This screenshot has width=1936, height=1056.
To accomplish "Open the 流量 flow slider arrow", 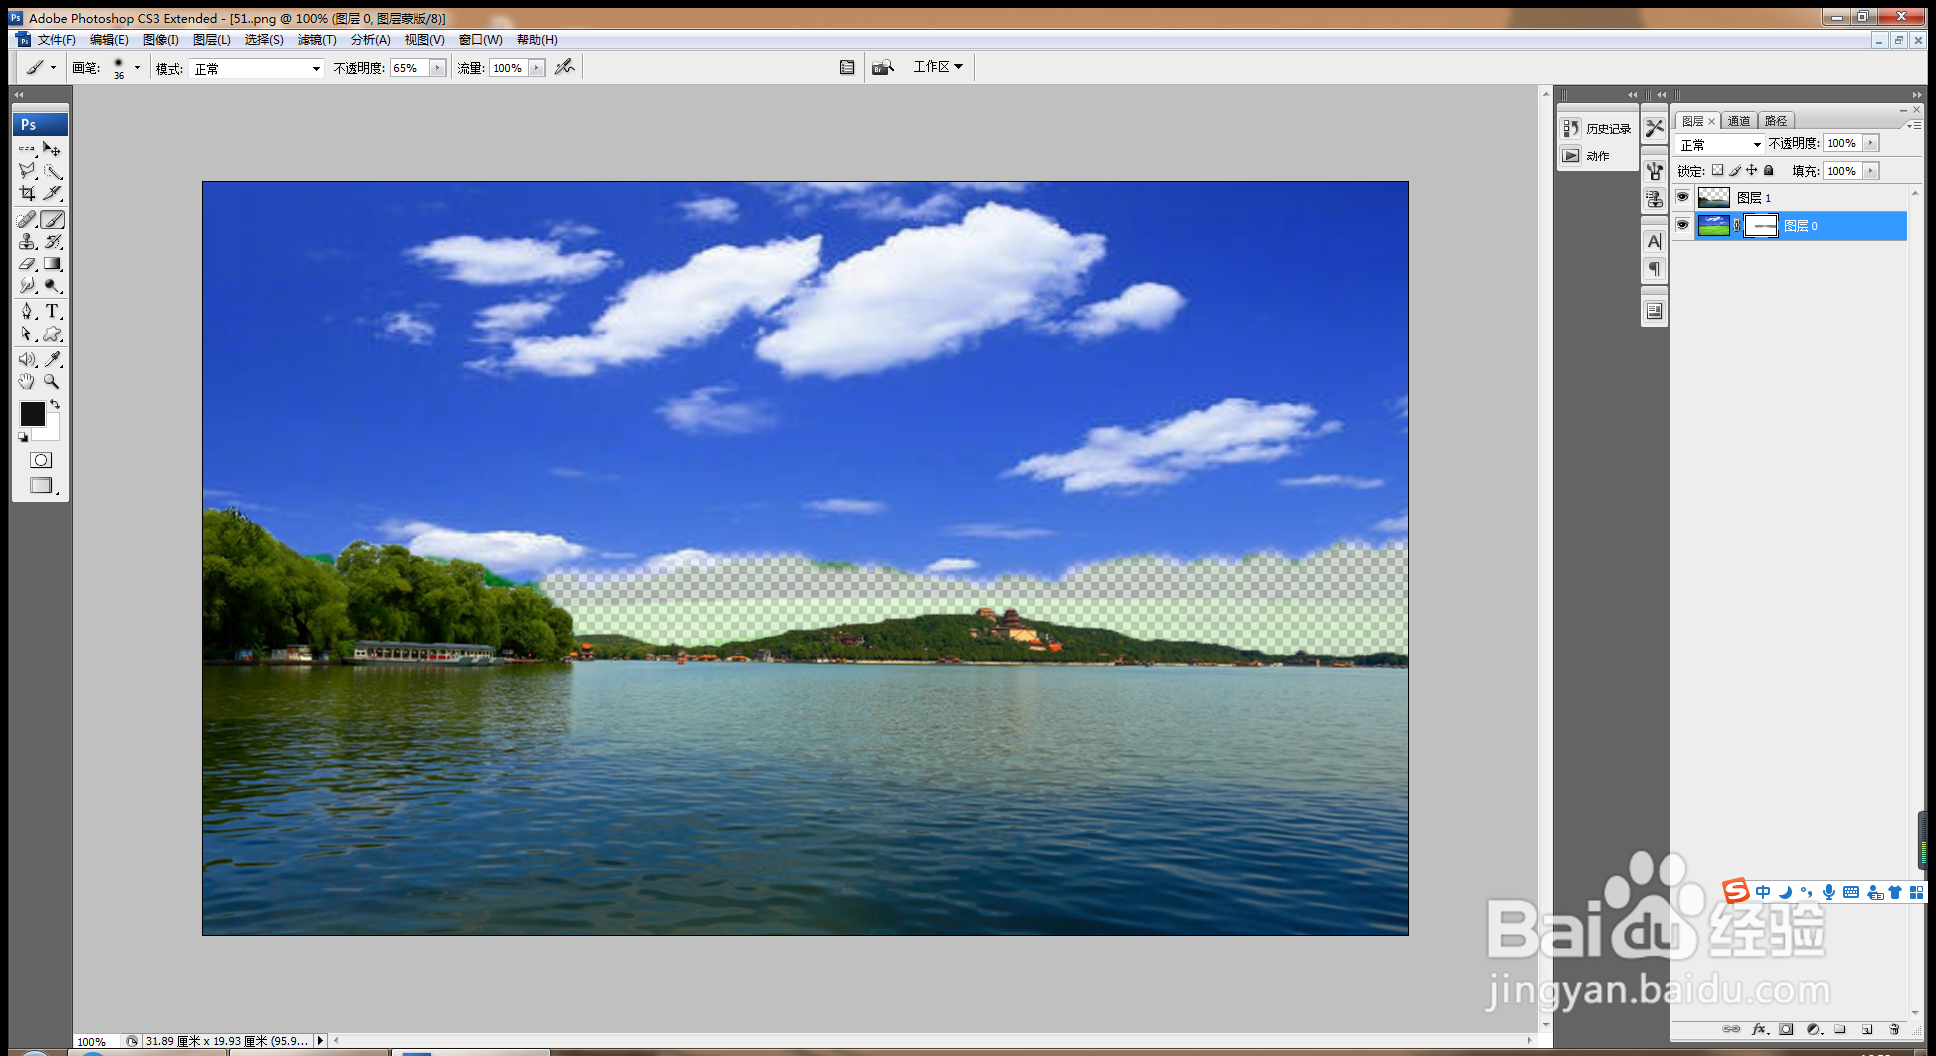I will [x=537, y=68].
